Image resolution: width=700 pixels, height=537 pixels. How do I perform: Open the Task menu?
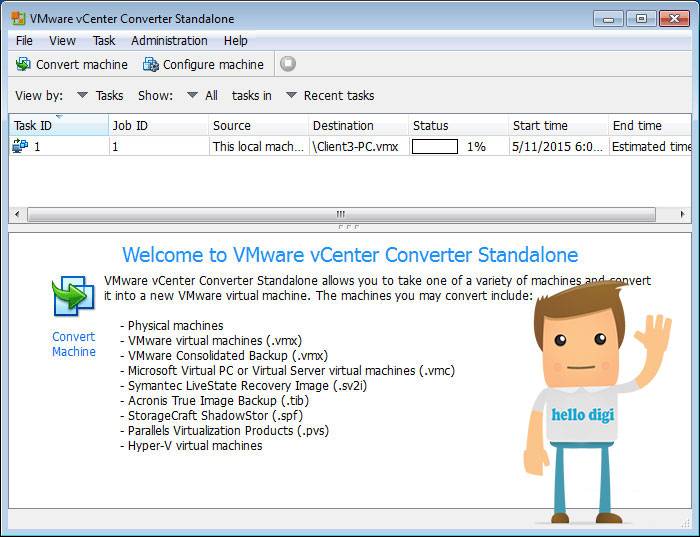pos(104,41)
